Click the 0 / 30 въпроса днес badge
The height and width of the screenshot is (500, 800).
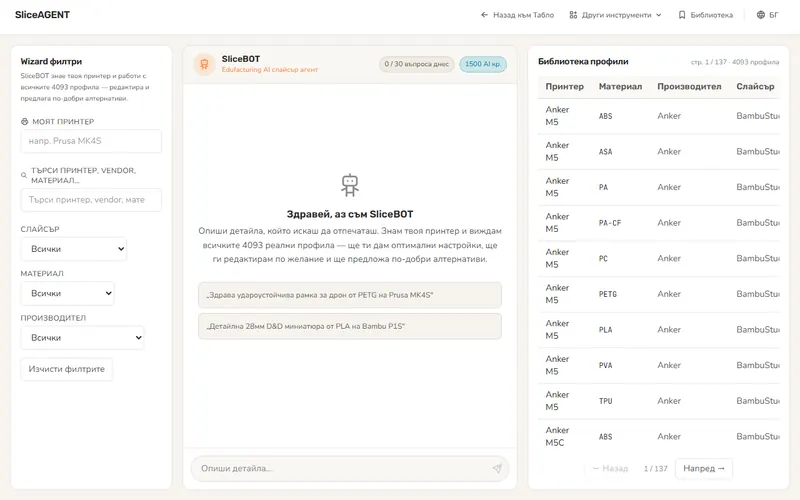click(416, 64)
